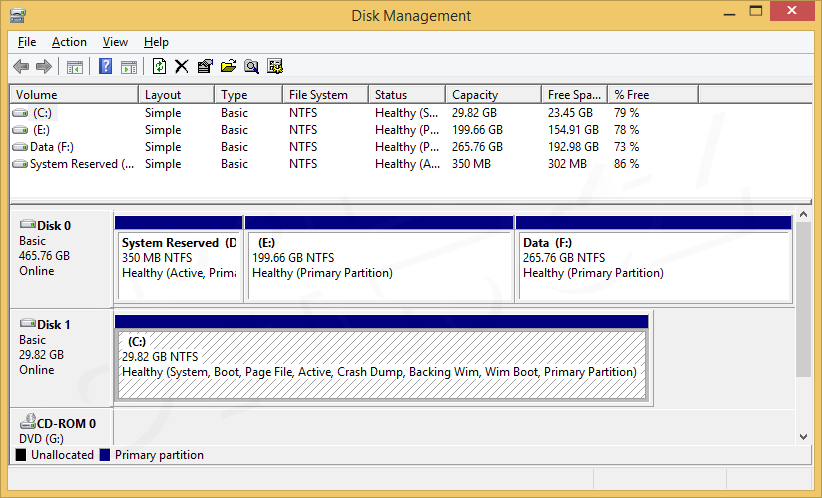Open the File menu
Image resolution: width=822 pixels, height=498 pixels.
27,42
